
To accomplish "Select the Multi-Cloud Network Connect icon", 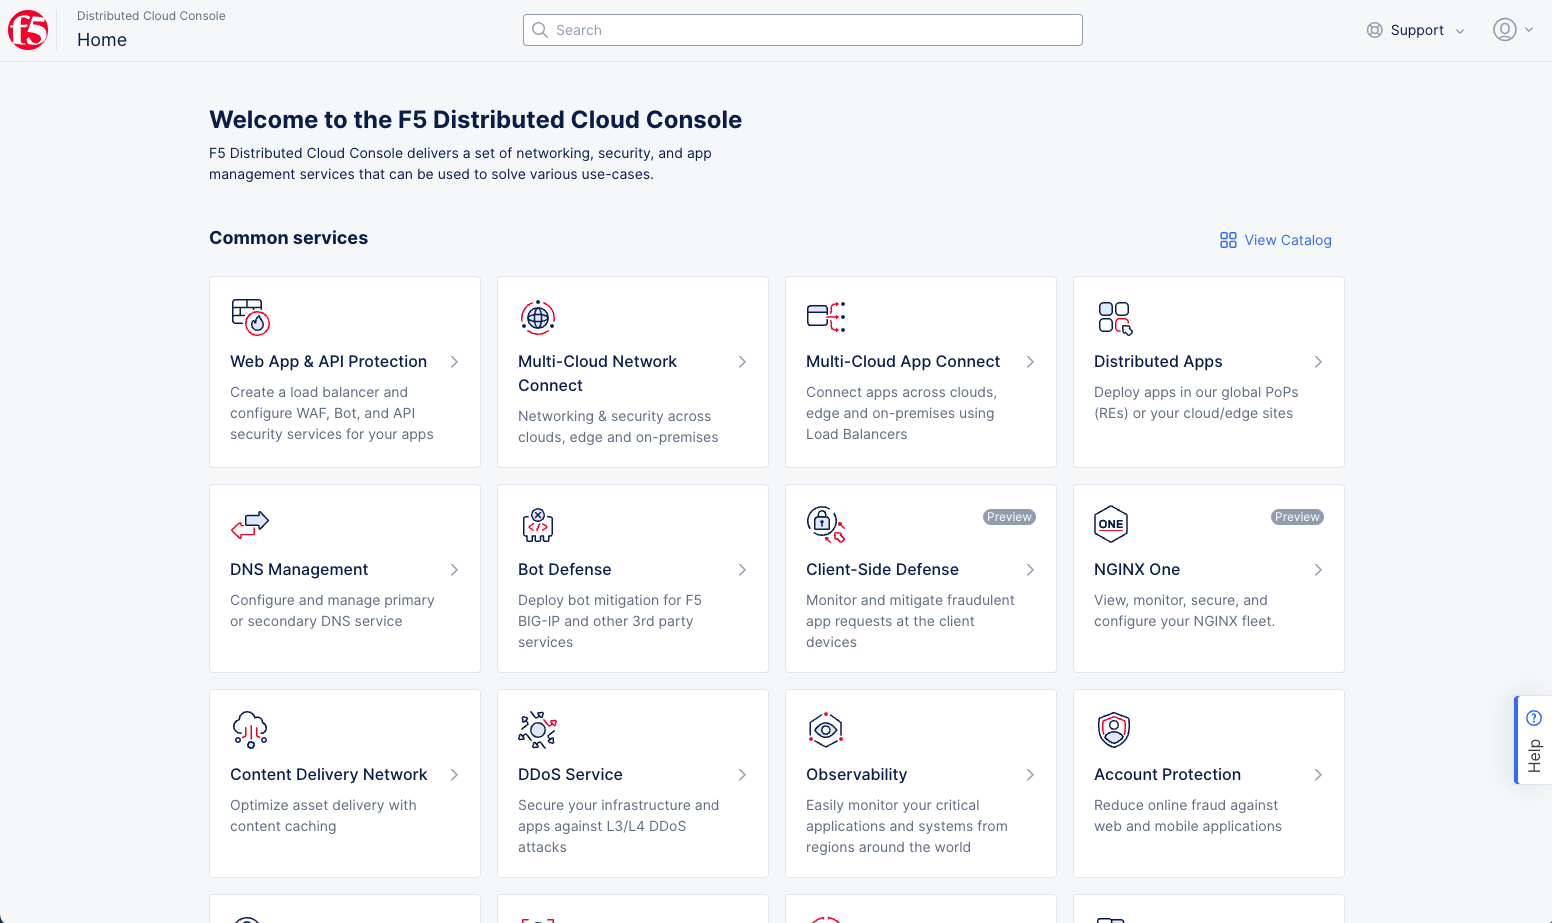I will tap(537, 317).
